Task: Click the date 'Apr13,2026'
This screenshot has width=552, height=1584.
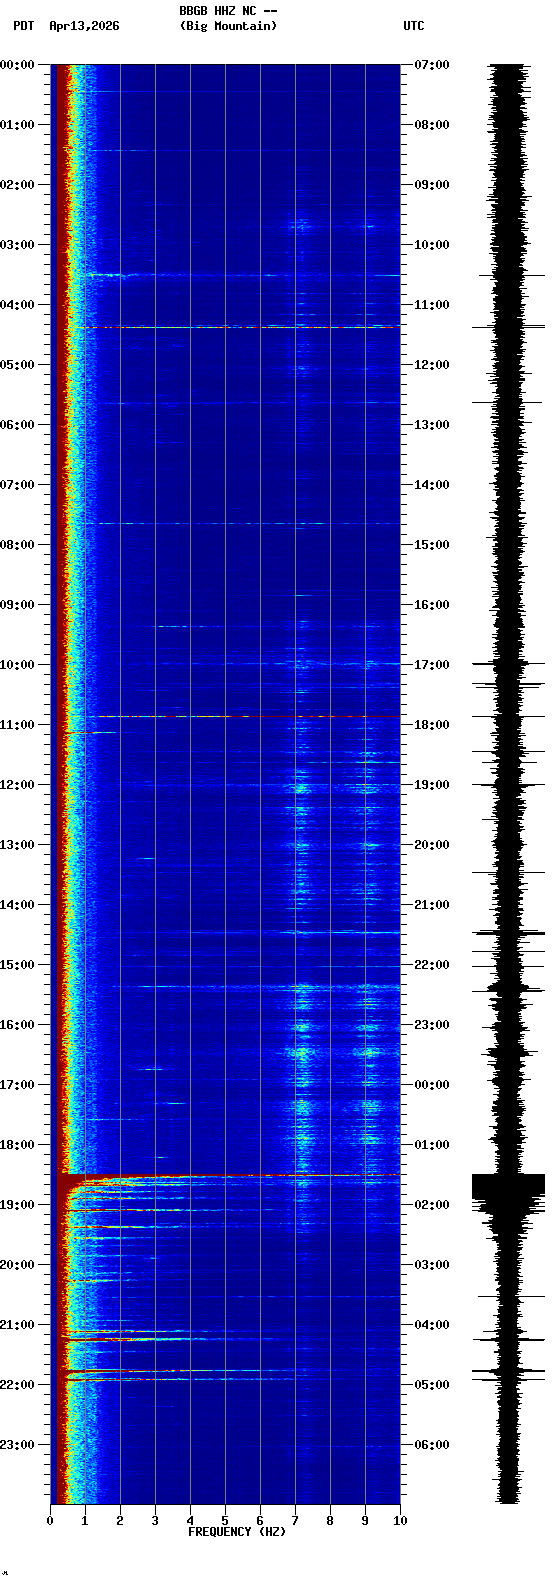Action: tap(84, 26)
